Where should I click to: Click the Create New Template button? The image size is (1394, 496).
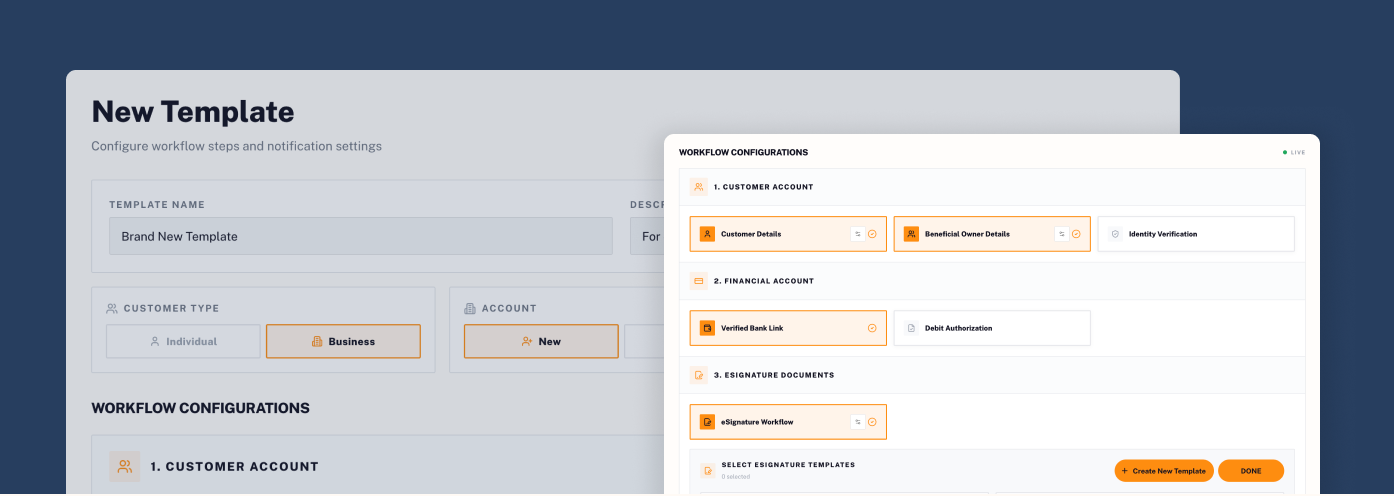(x=1164, y=471)
